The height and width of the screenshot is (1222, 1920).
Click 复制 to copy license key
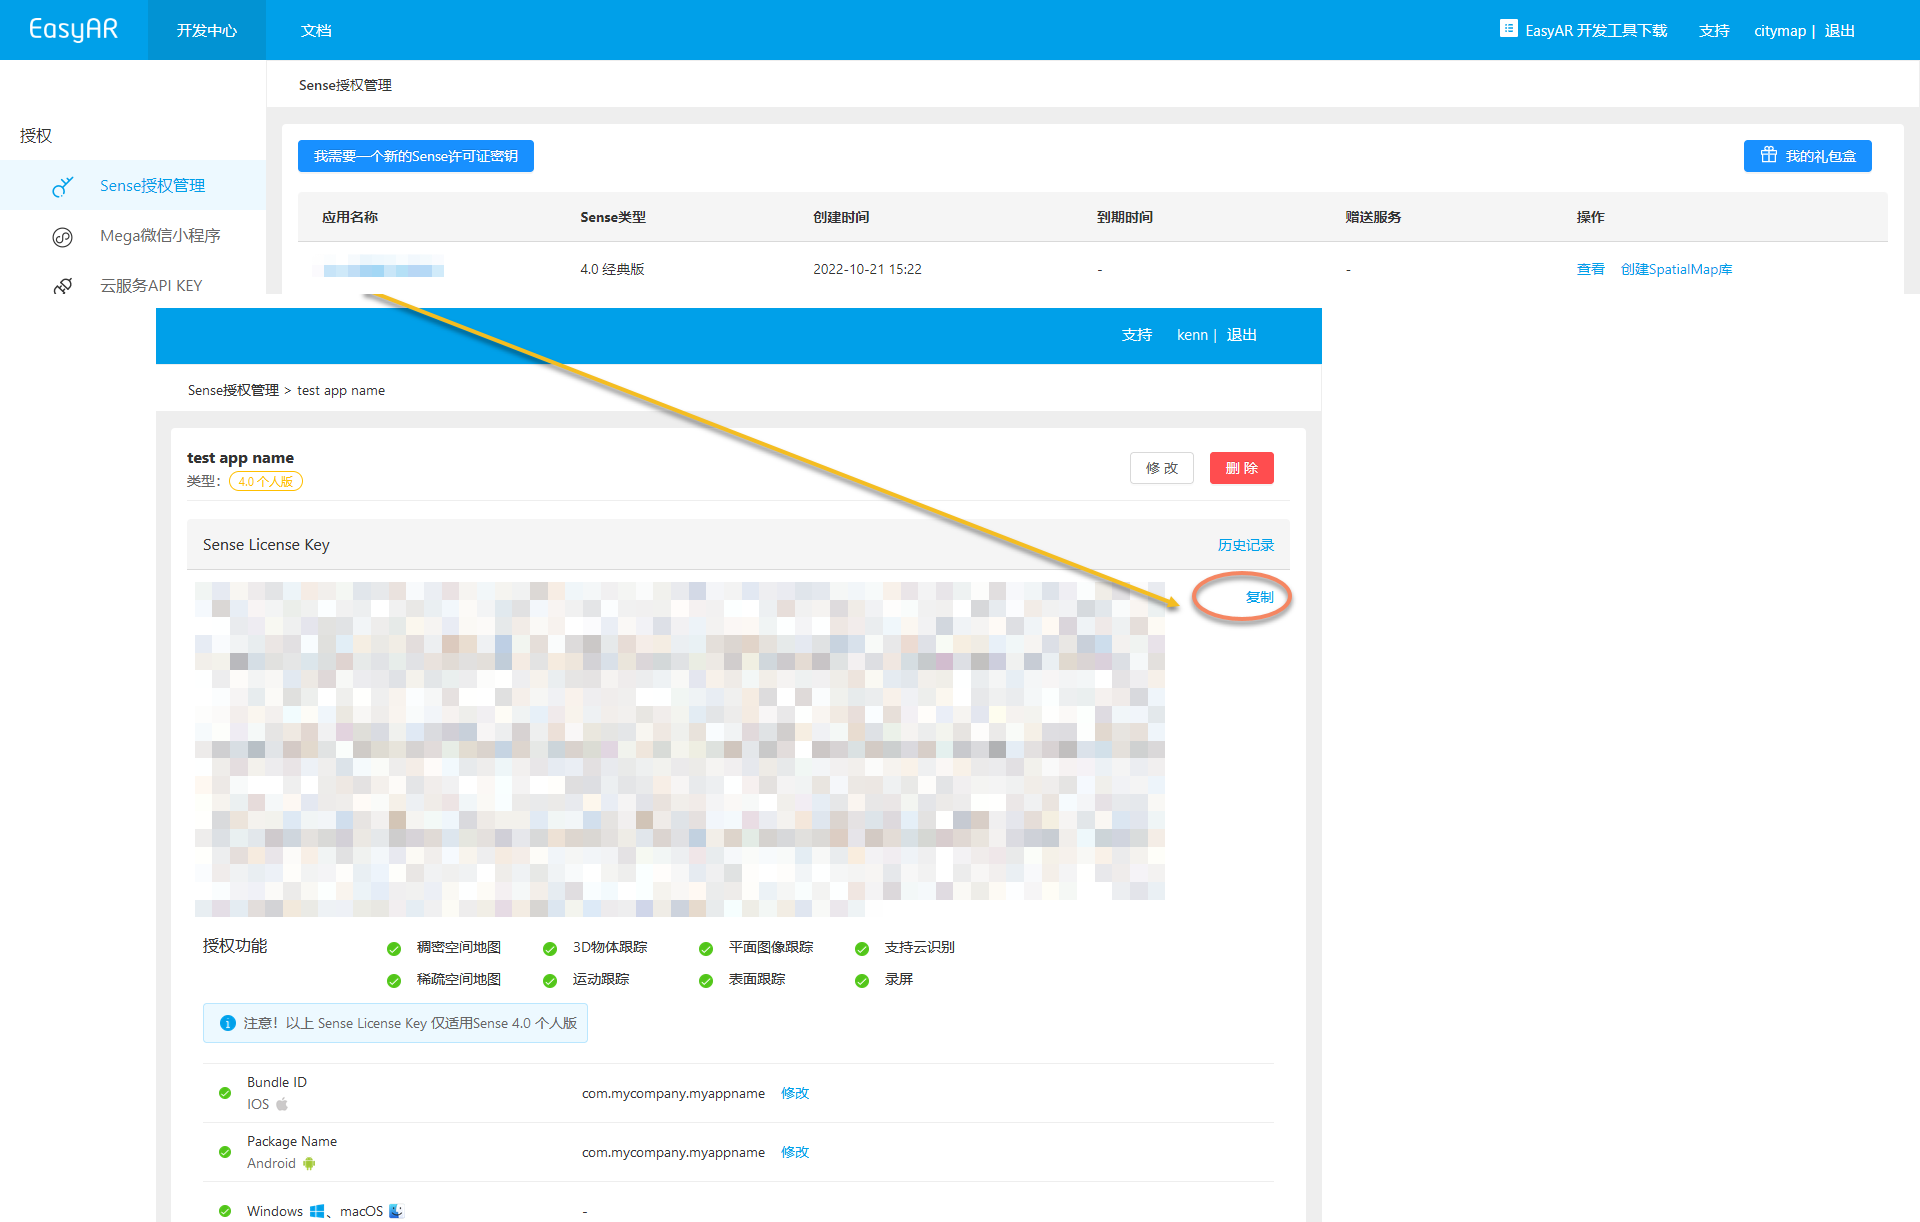[x=1260, y=597]
